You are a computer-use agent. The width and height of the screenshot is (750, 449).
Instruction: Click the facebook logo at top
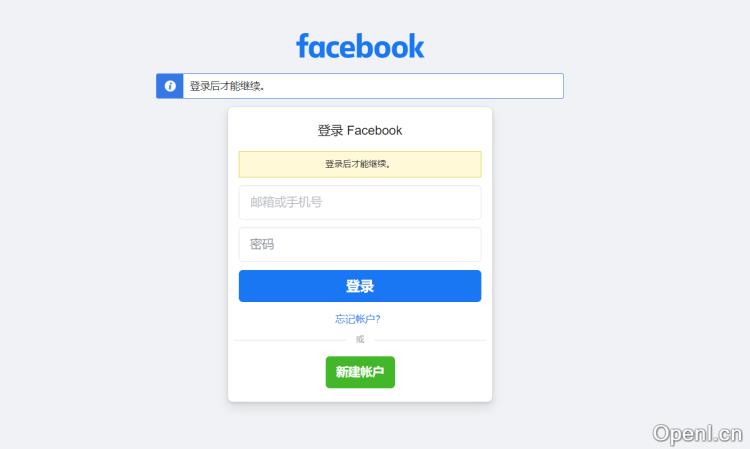(360, 46)
